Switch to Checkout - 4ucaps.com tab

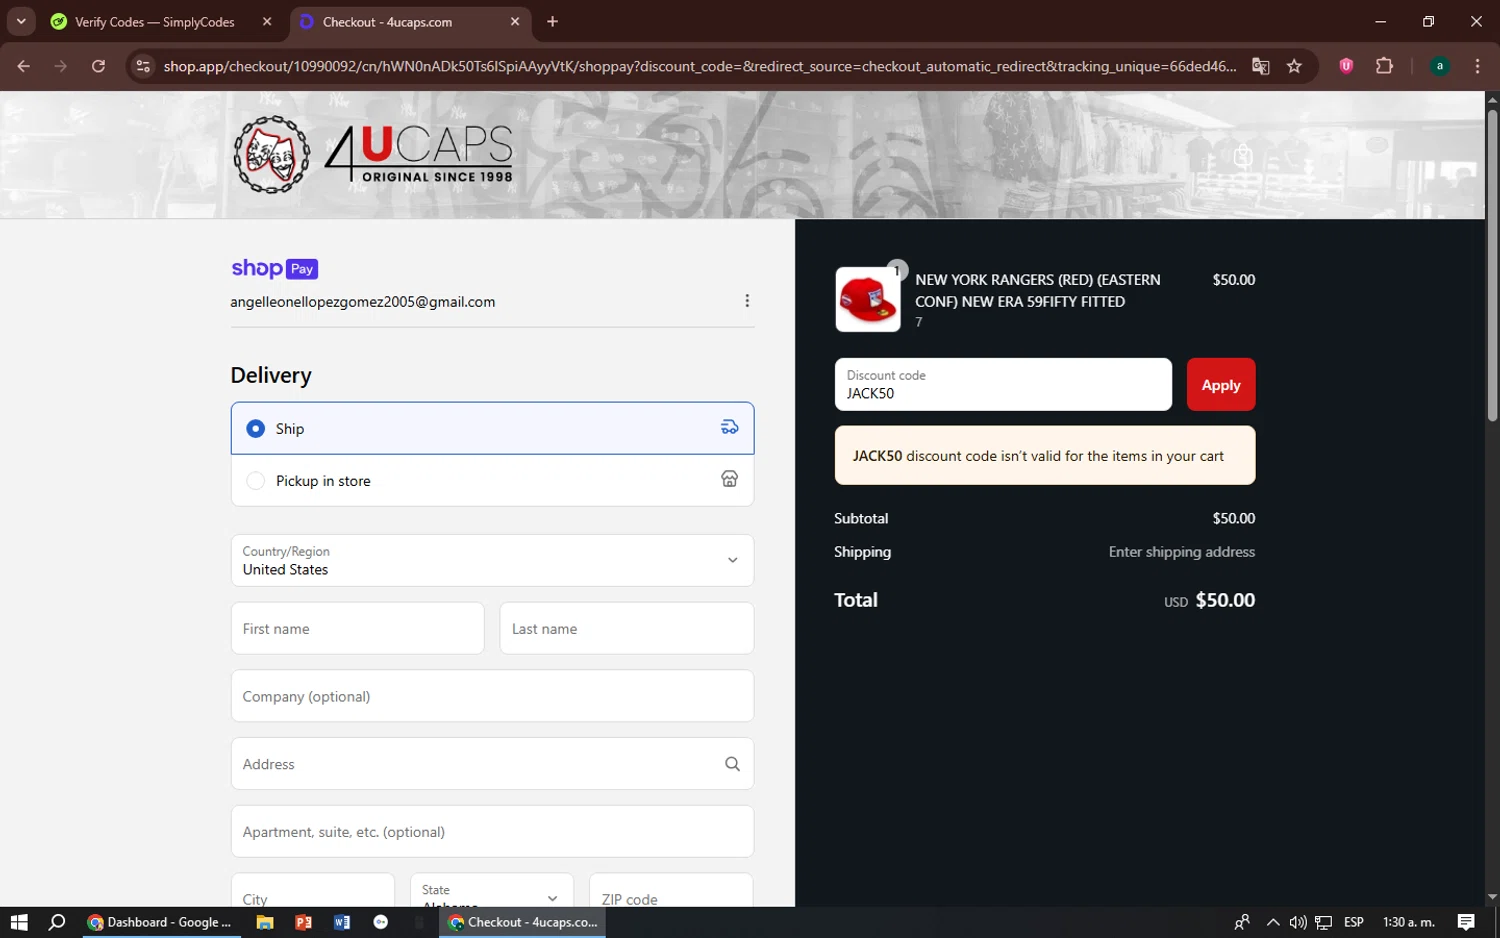387,22
